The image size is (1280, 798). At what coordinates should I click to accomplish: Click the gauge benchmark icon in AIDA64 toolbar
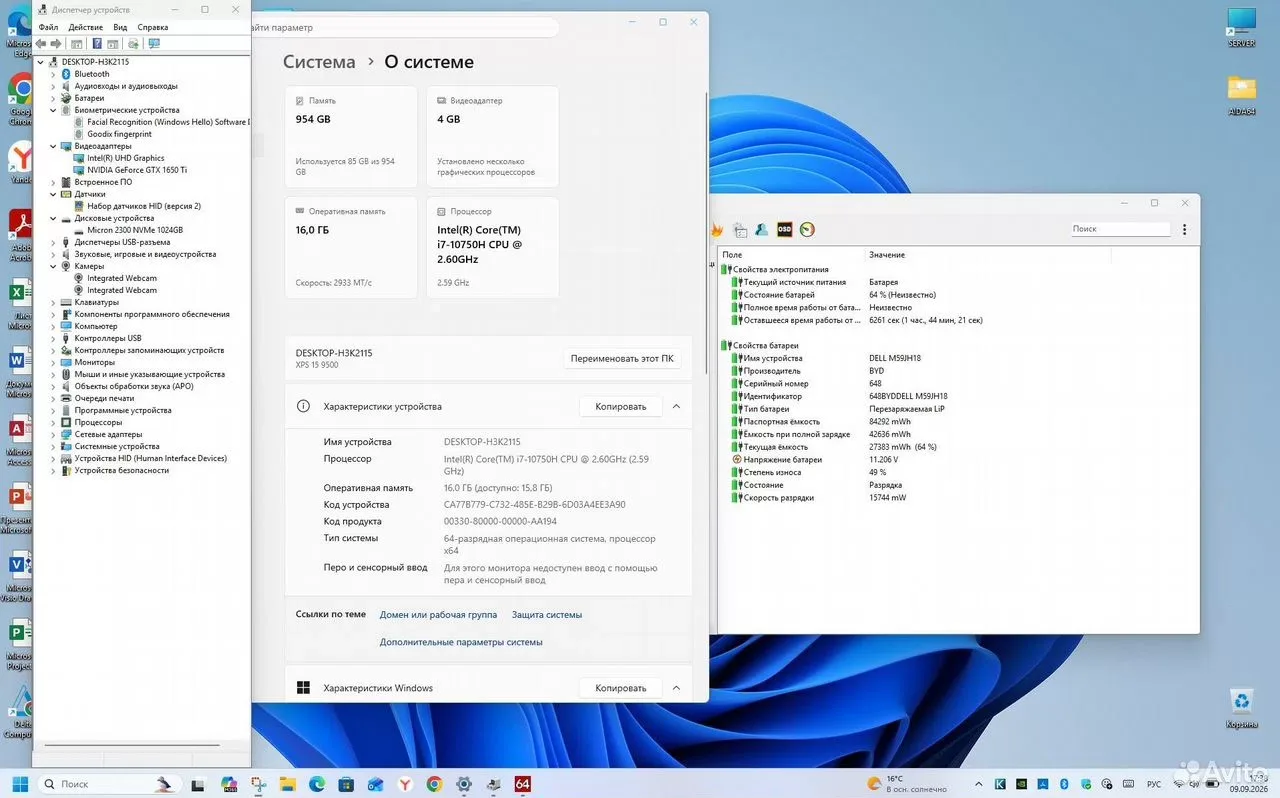point(807,229)
